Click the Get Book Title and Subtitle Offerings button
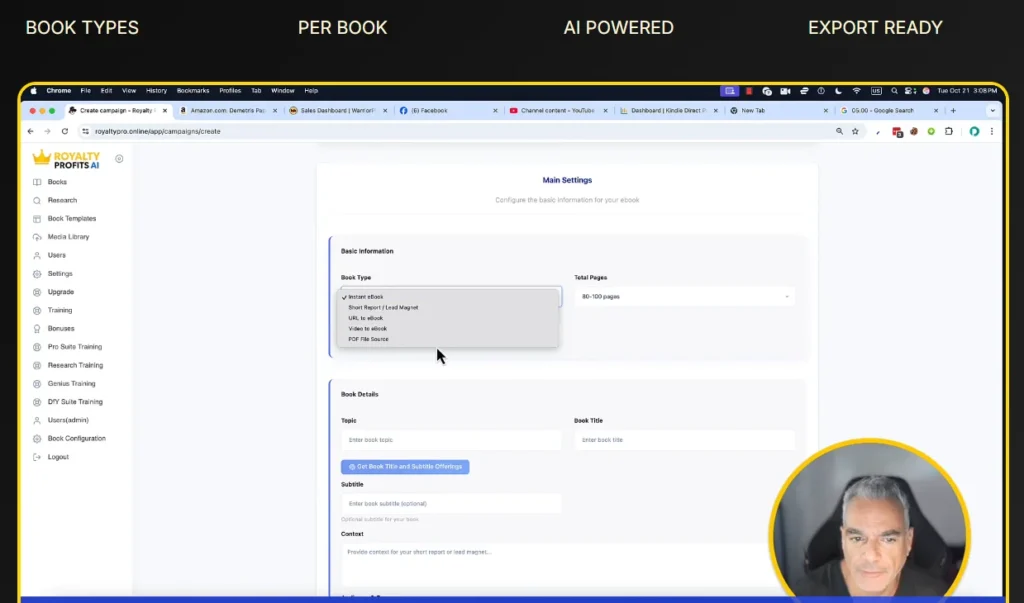The width and height of the screenshot is (1024, 603). pyautogui.click(x=405, y=467)
